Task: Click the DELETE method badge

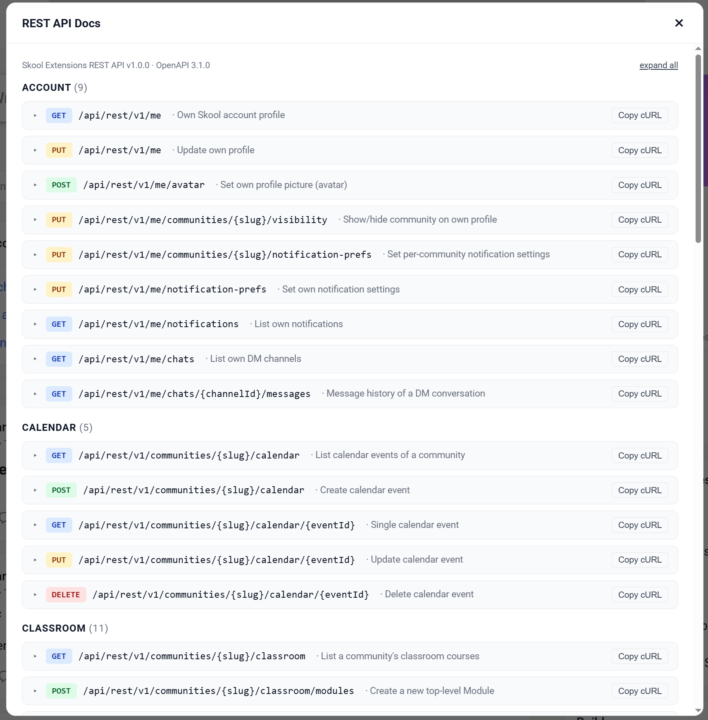Action: tap(66, 595)
